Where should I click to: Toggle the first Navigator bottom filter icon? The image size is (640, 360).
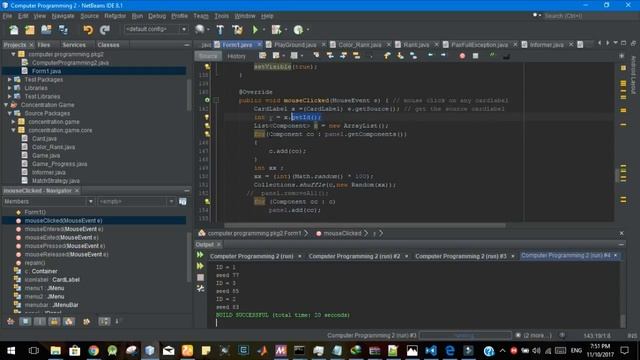(11, 321)
